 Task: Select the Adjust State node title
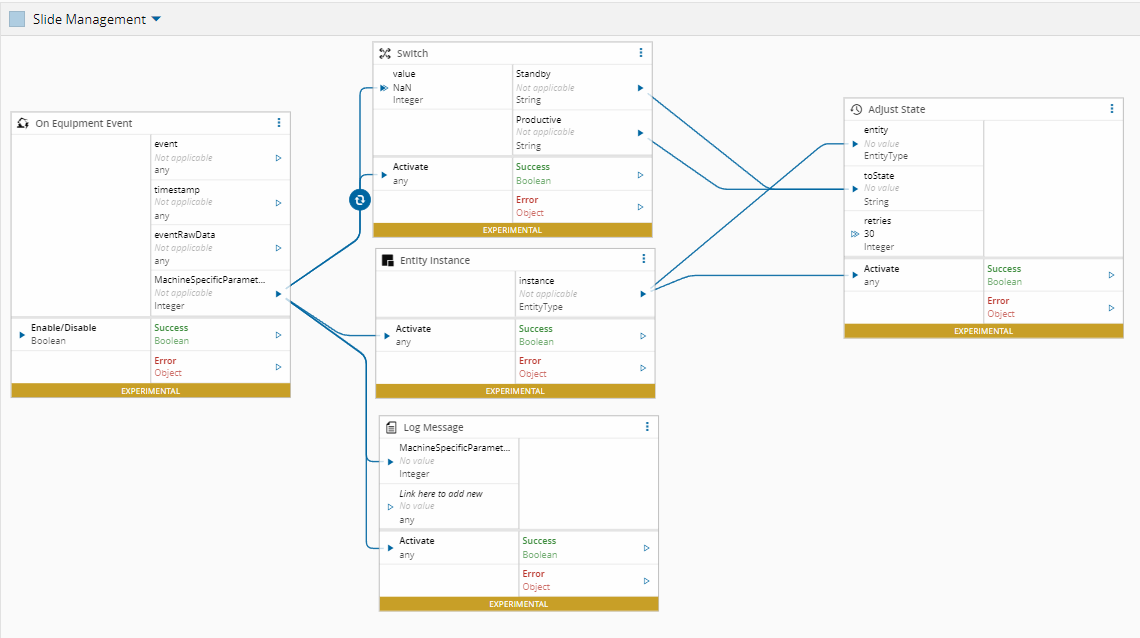click(x=896, y=109)
